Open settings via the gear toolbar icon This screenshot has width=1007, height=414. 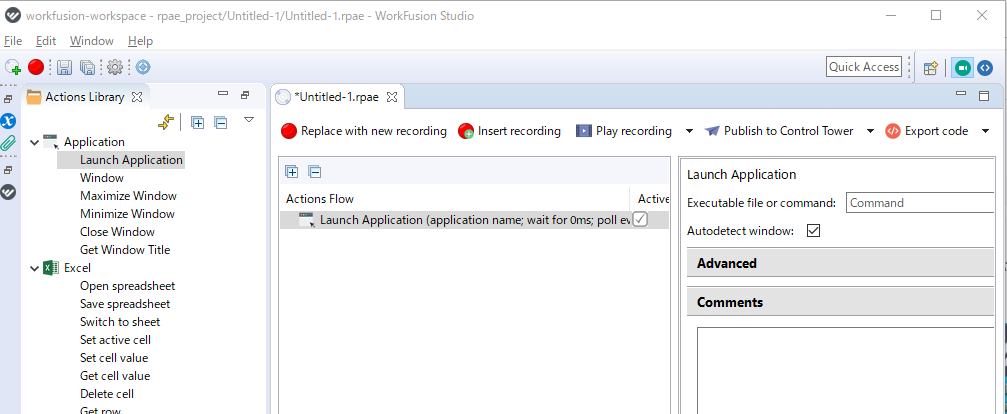point(115,67)
